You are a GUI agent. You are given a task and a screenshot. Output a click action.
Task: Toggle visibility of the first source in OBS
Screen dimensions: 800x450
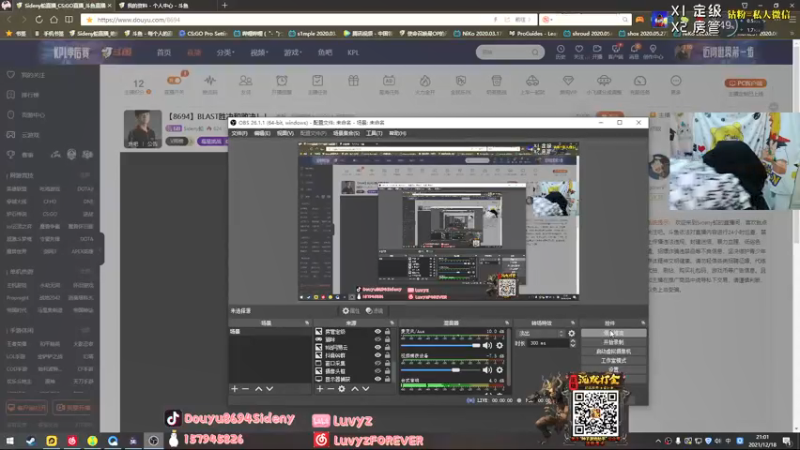coord(378,332)
